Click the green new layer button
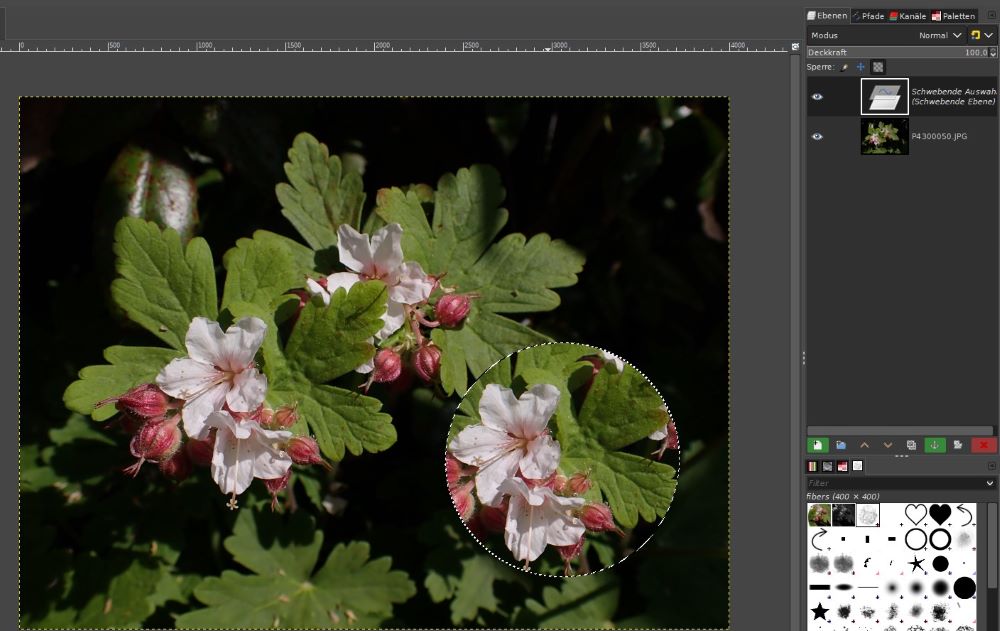Screen dimensions: 1000x631 817,445
